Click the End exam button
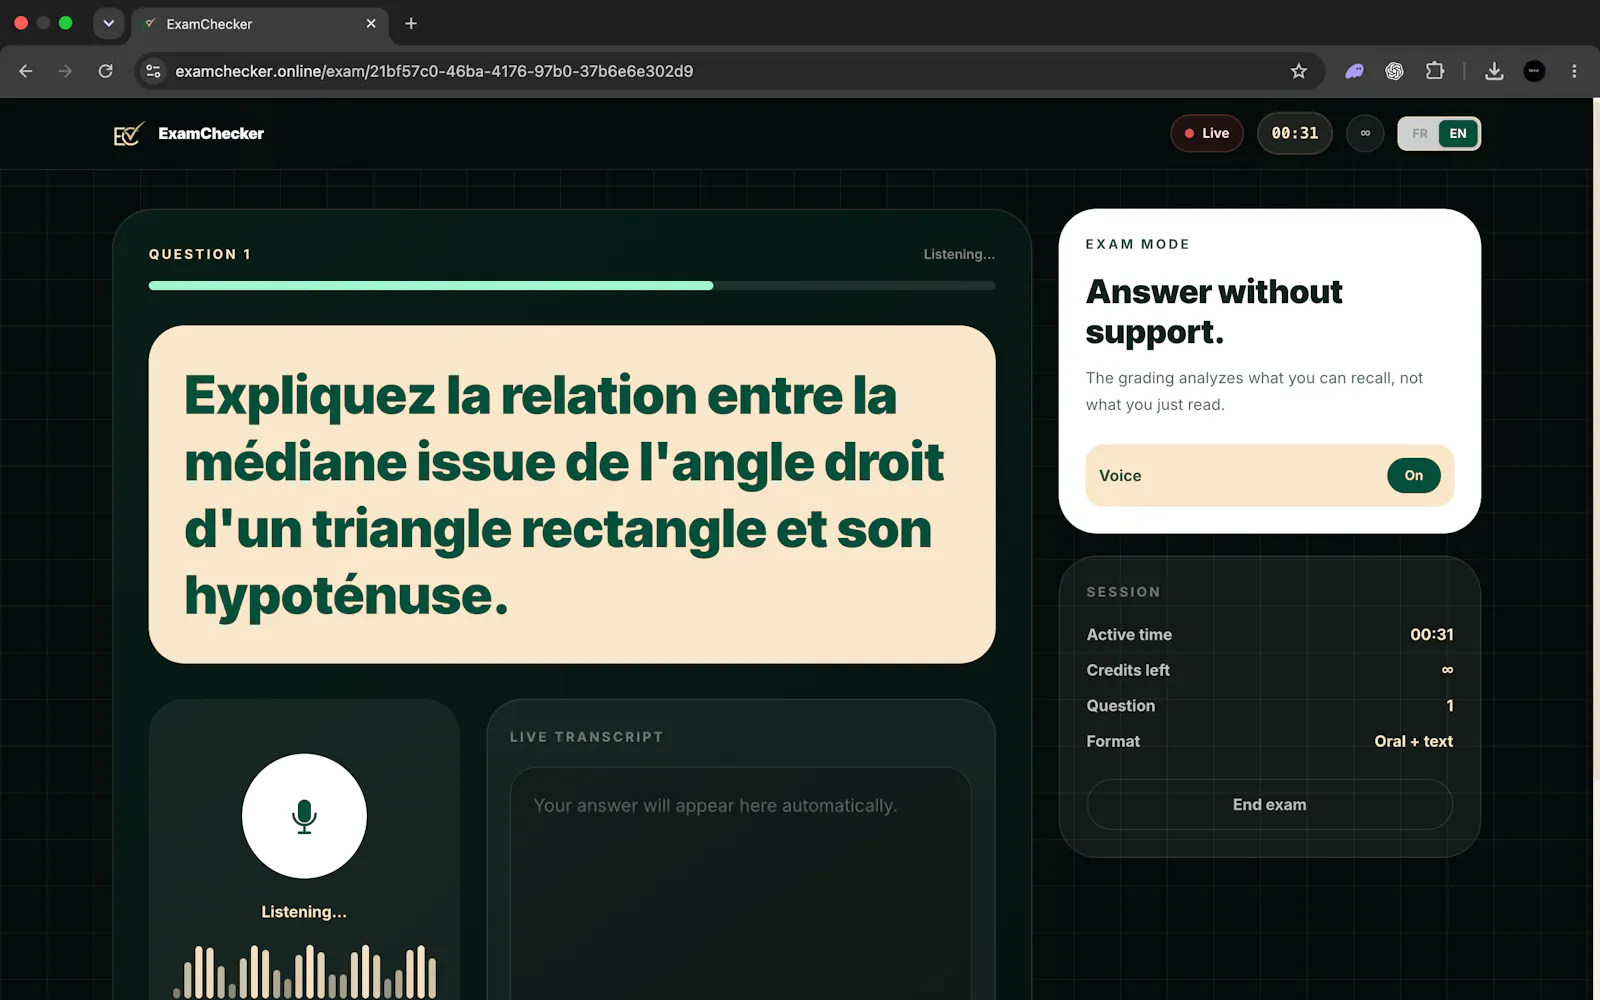Image resolution: width=1600 pixels, height=1000 pixels. click(x=1270, y=805)
